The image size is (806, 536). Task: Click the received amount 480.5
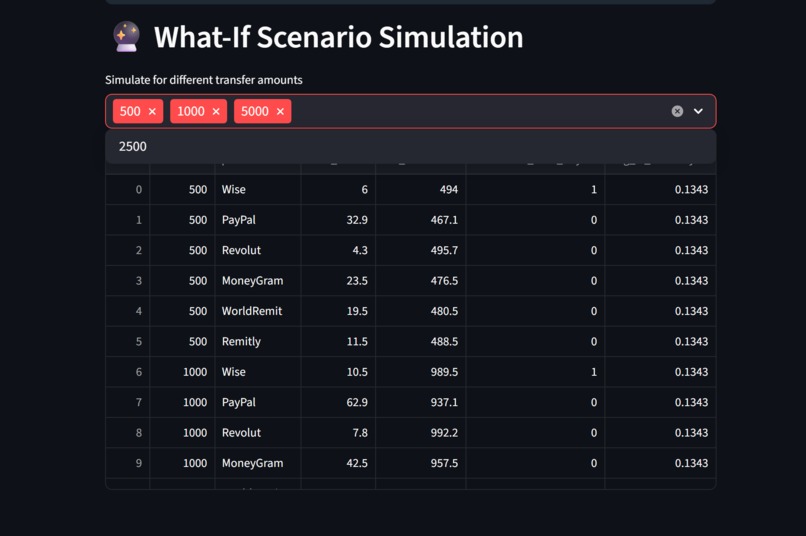pyautogui.click(x=444, y=311)
